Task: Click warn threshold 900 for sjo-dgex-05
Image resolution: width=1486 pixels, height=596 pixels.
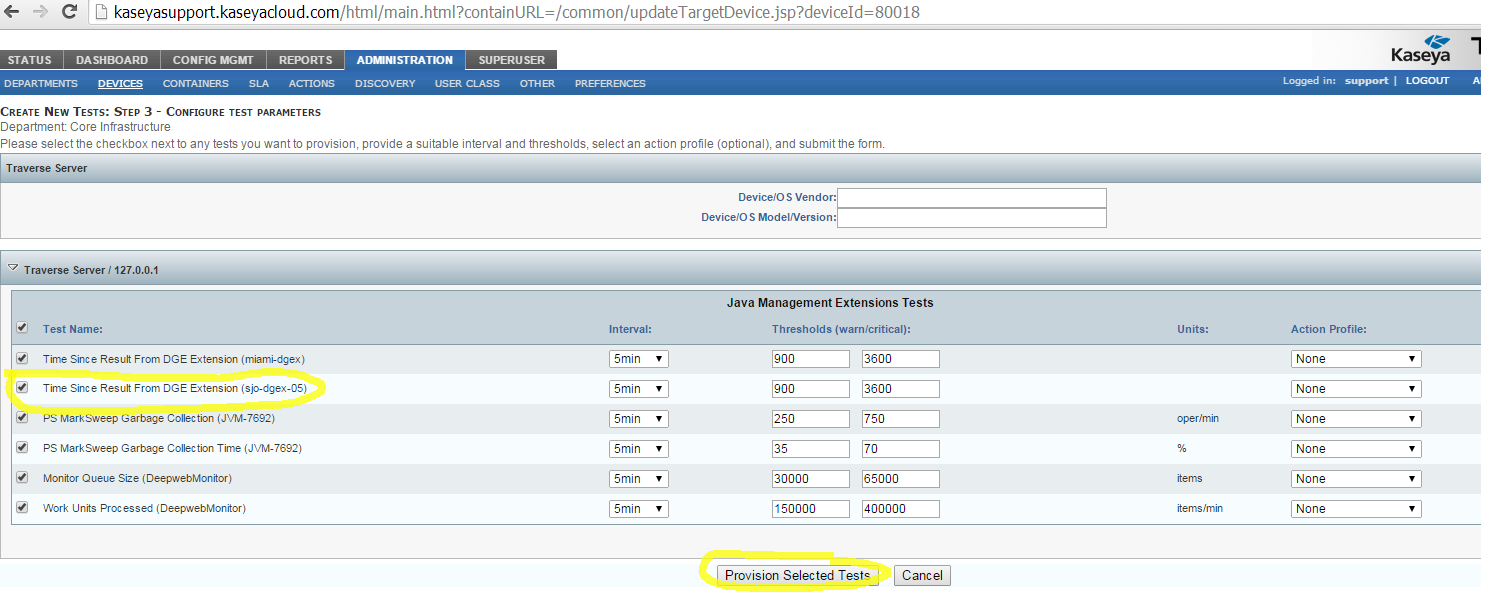Action: [x=811, y=389]
